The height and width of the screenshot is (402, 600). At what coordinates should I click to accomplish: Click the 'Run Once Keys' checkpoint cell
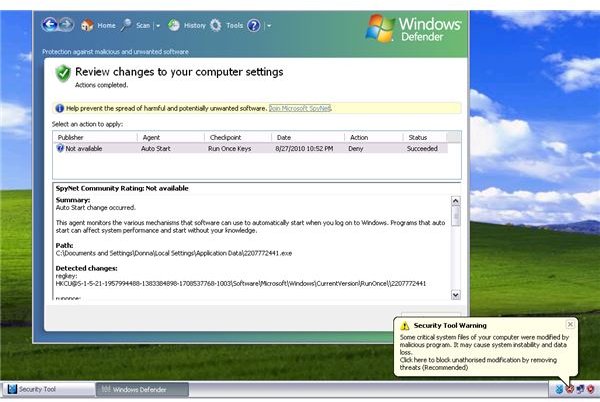pos(230,148)
